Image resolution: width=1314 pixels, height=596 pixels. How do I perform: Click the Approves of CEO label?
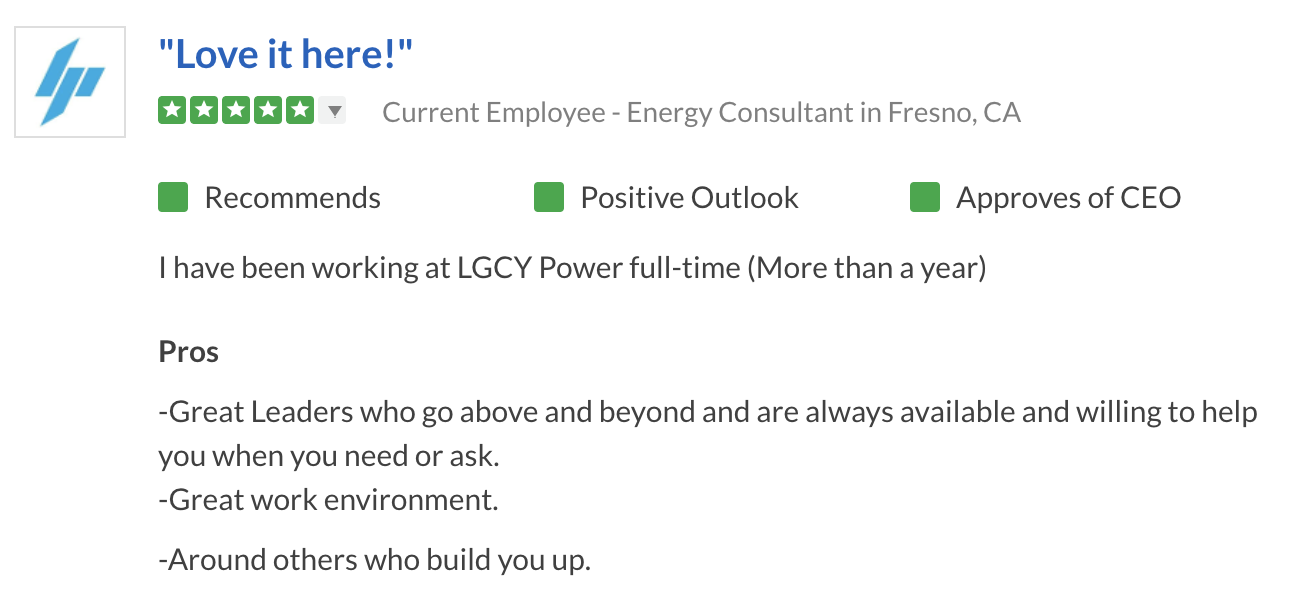click(x=1068, y=198)
